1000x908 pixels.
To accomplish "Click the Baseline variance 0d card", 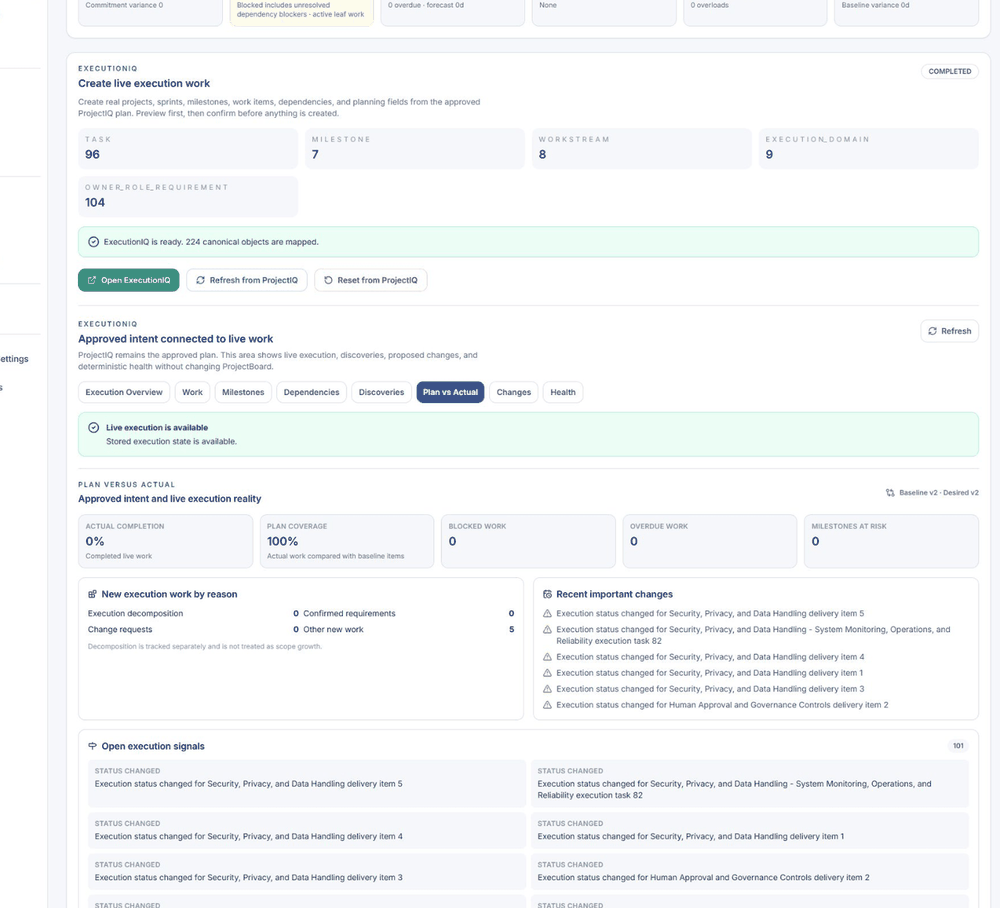I will [906, 11].
